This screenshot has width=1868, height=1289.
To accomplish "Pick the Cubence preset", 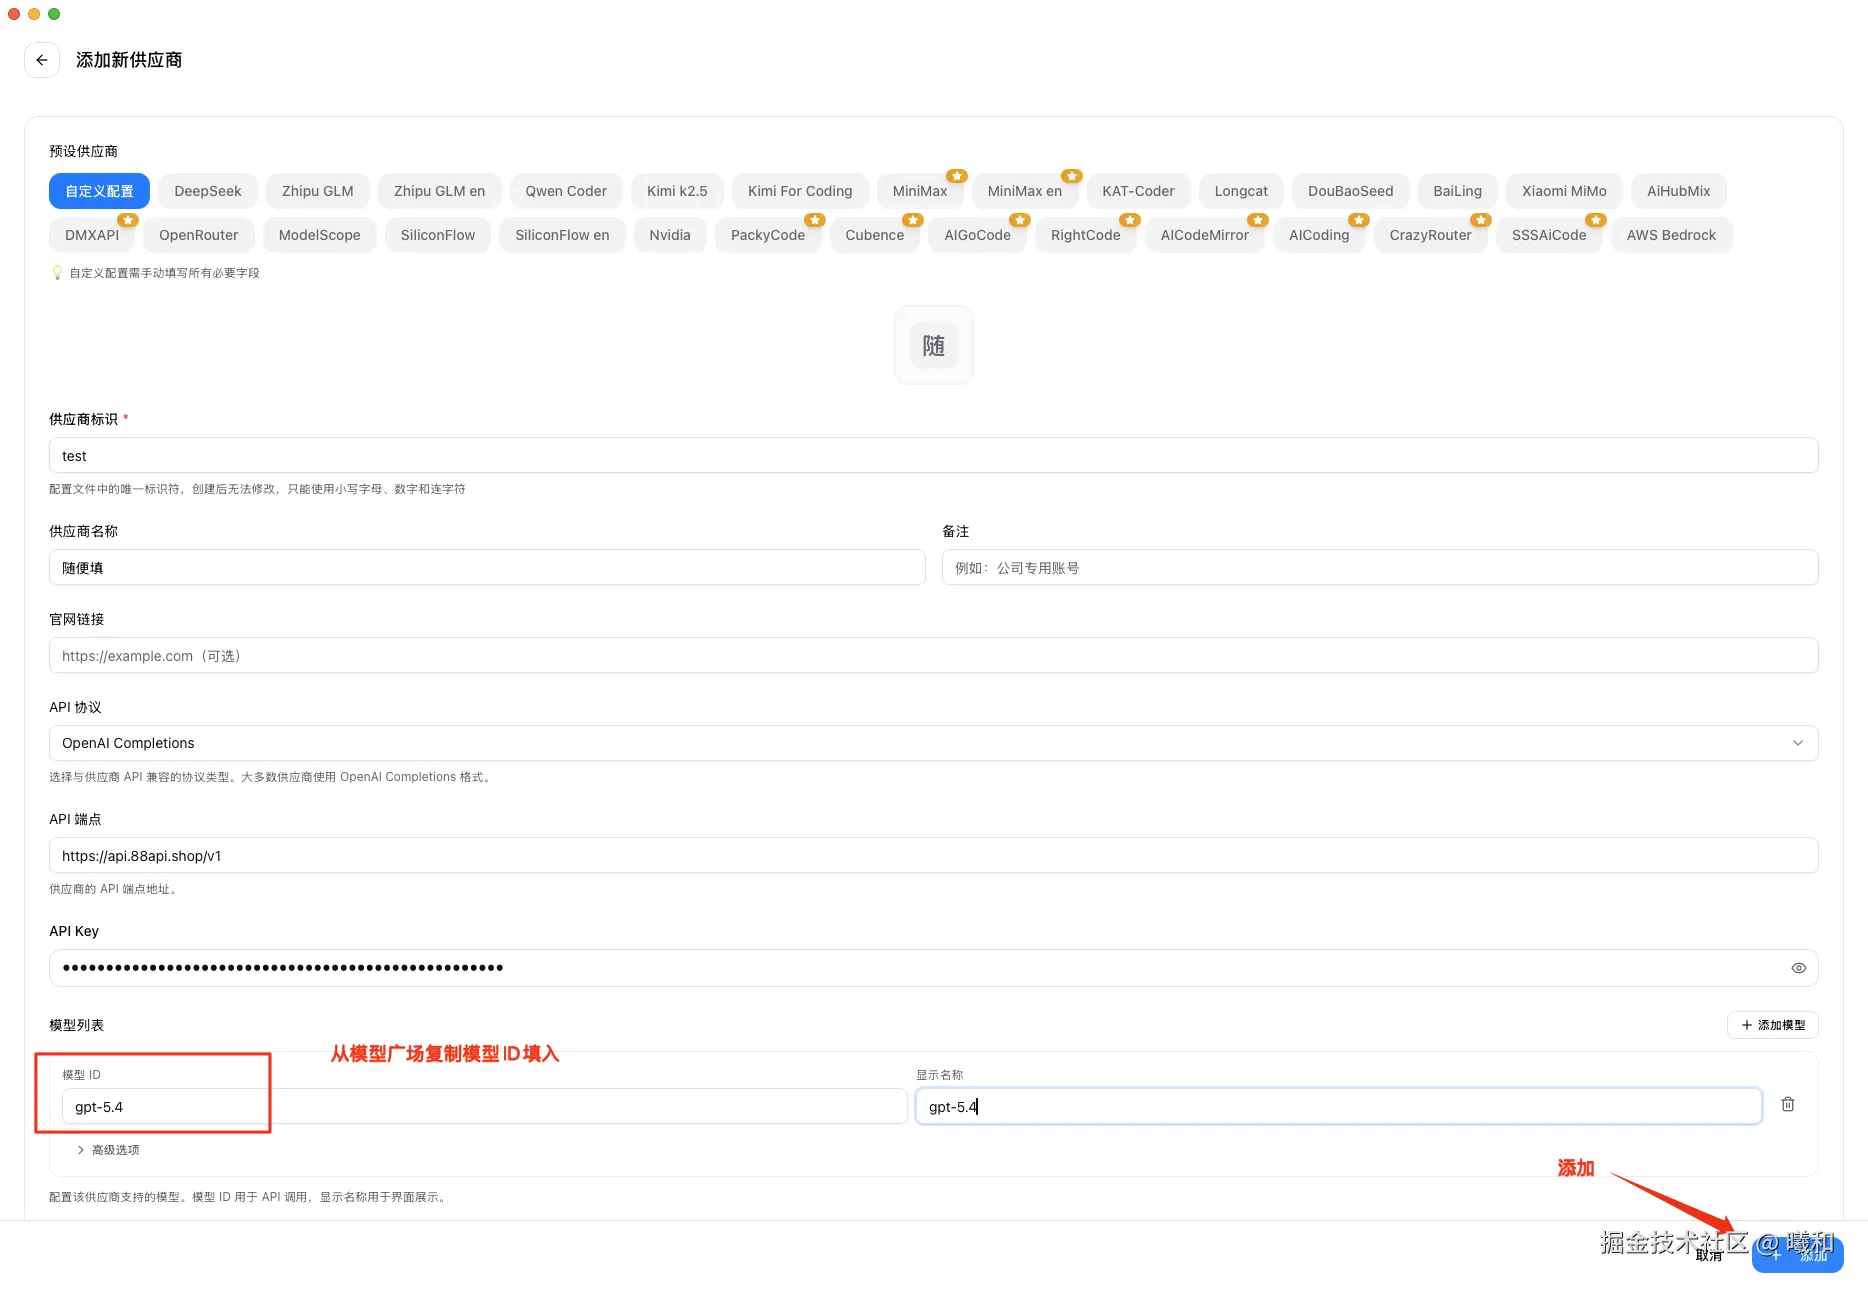I will pos(875,235).
